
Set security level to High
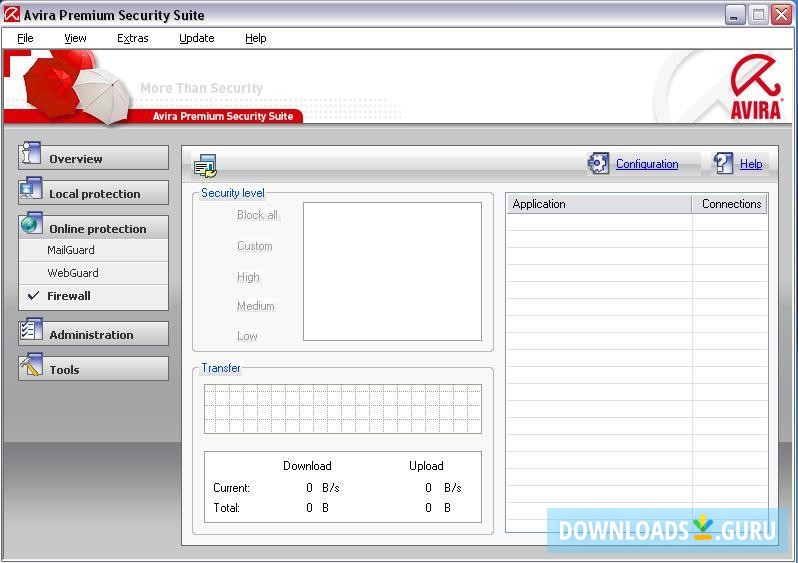[x=248, y=277]
